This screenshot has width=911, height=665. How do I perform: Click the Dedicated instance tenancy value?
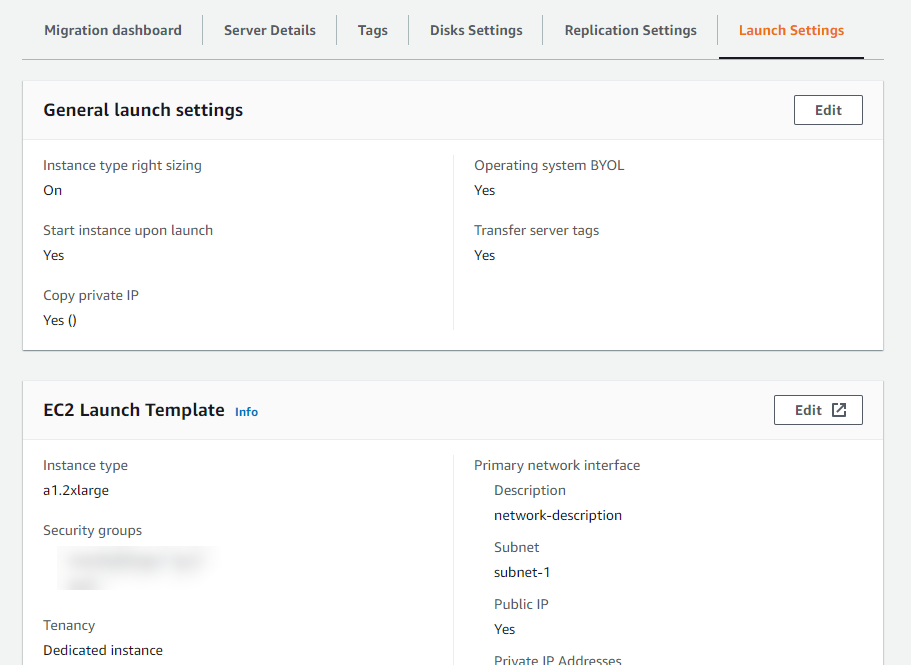pos(103,650)
